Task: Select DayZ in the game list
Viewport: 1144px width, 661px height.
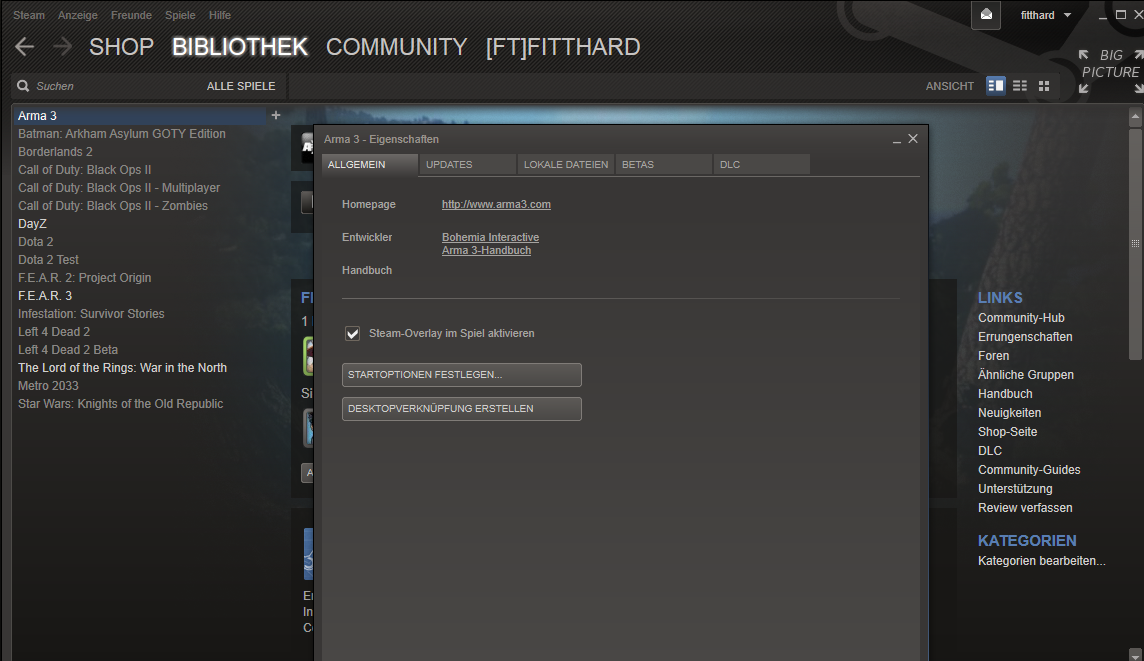Action: click(x=32, y=224)
